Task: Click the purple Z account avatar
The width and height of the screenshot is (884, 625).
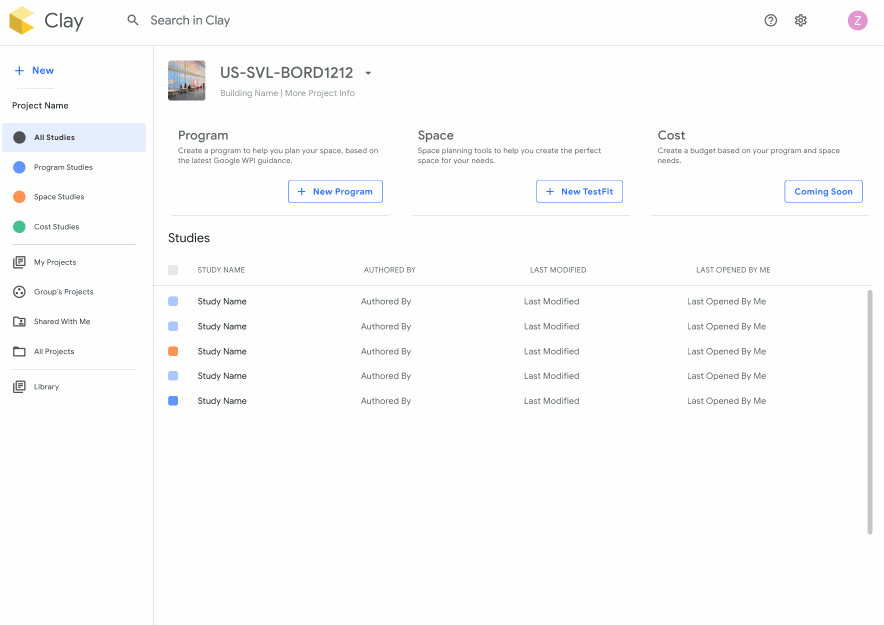Action: 857,20
